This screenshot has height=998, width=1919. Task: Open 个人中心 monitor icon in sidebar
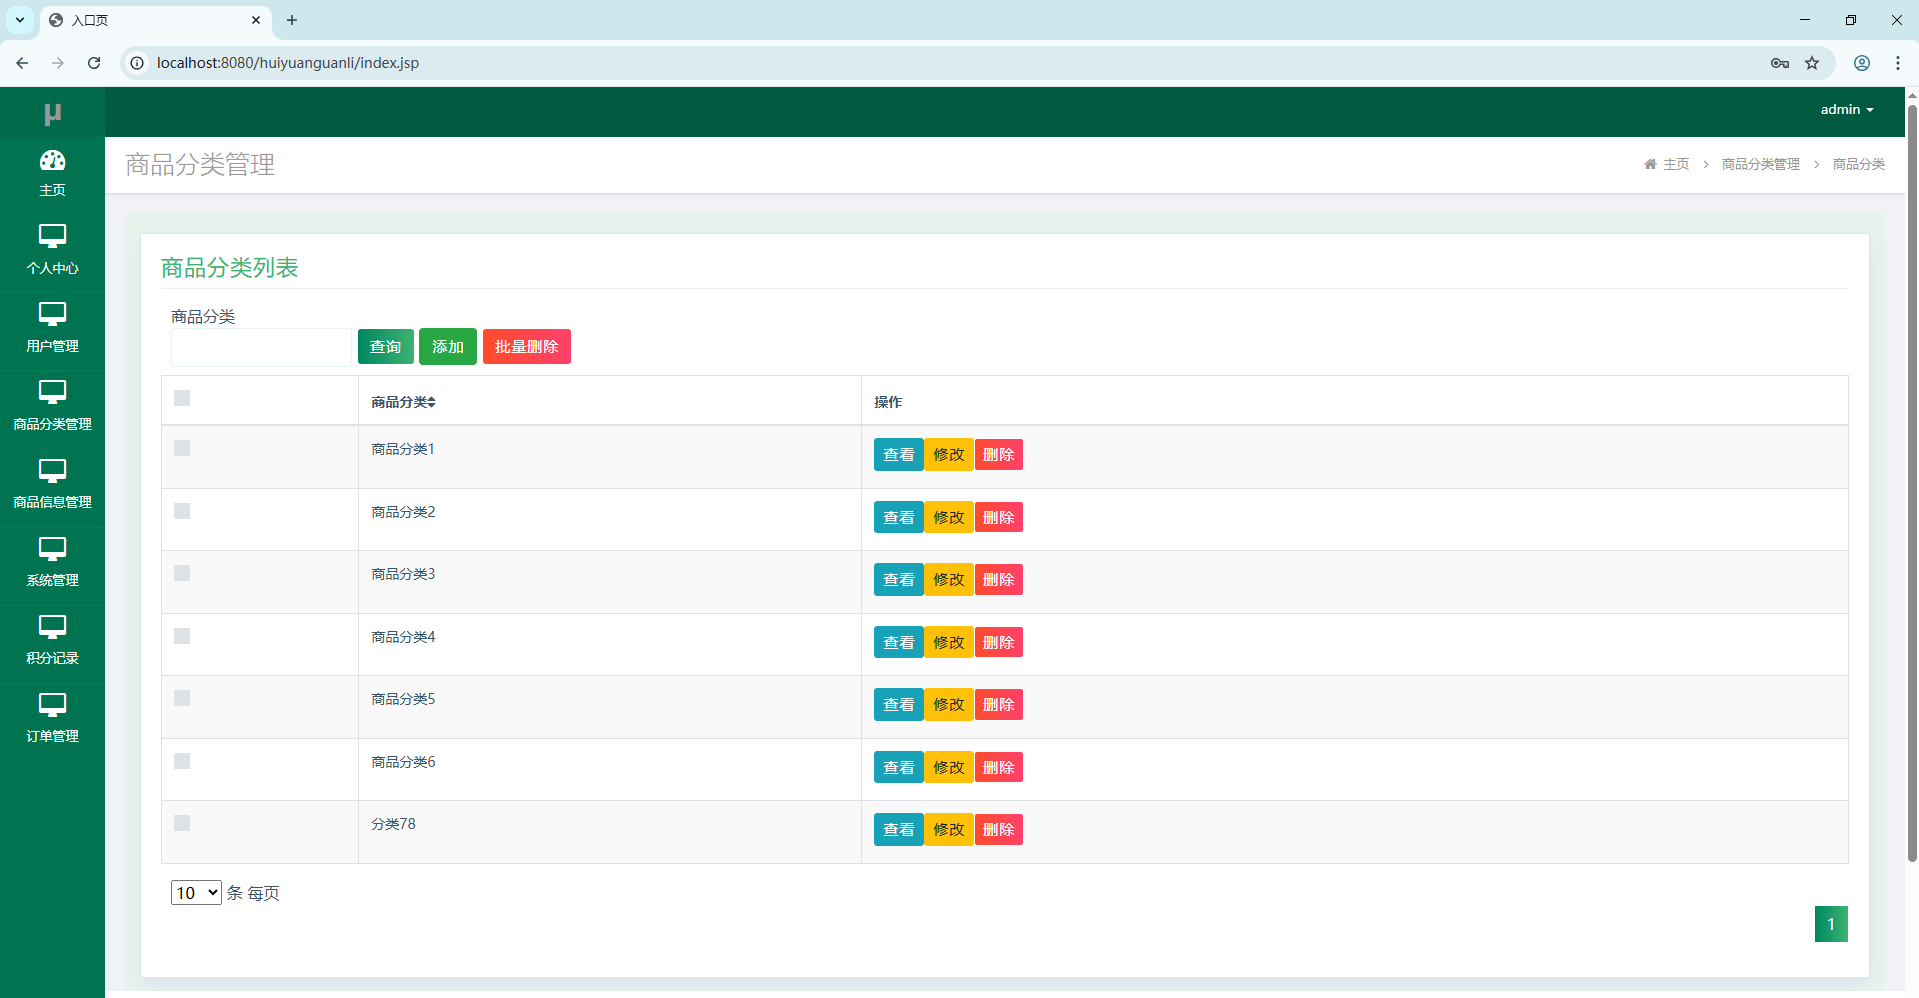(x=52, y=236)
